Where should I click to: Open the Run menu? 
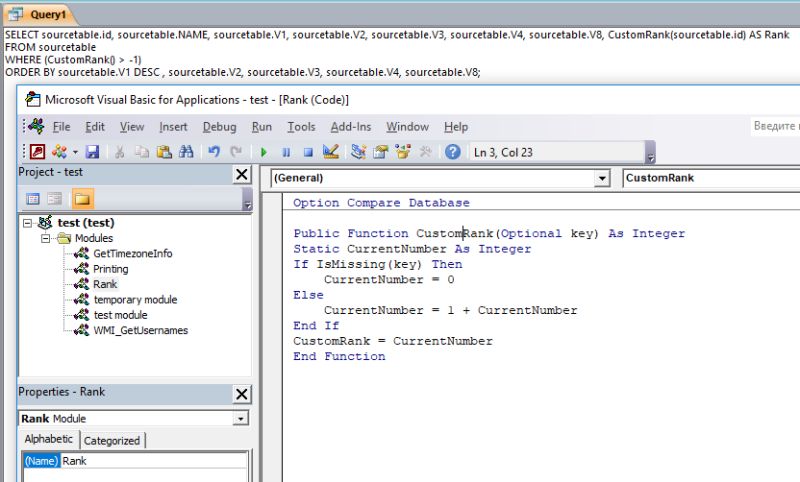click(262, 126)
